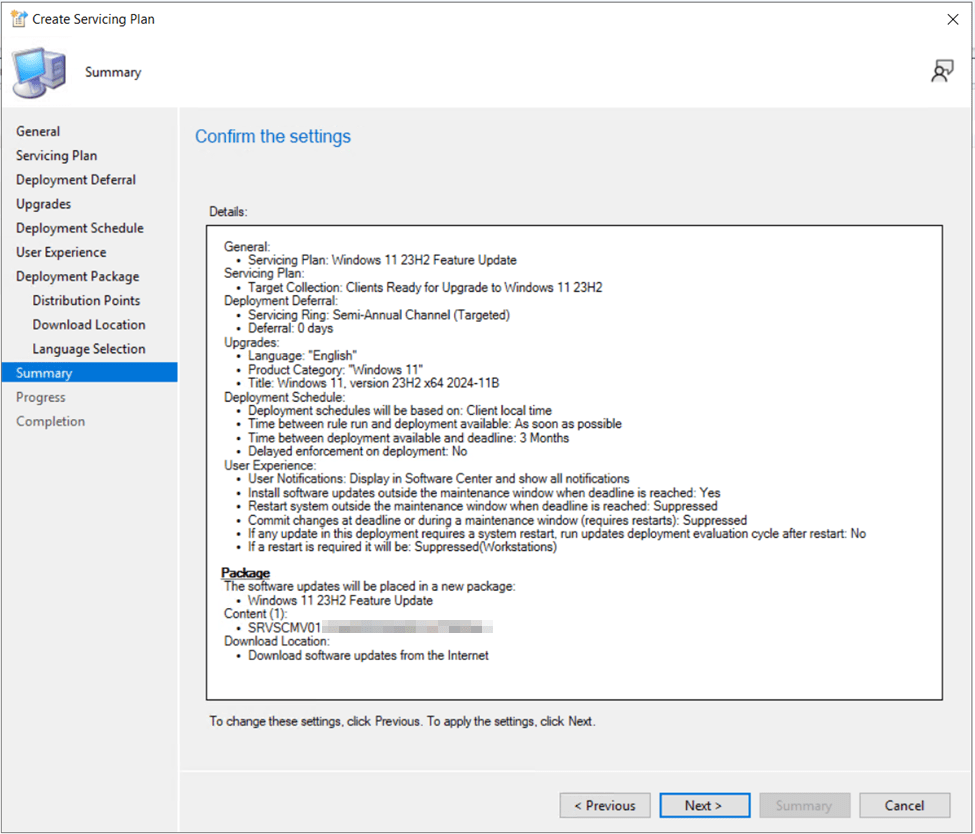Click the feedback person icon at top right
The width and height of the screenshot is (975, 834).
[941, 71]
